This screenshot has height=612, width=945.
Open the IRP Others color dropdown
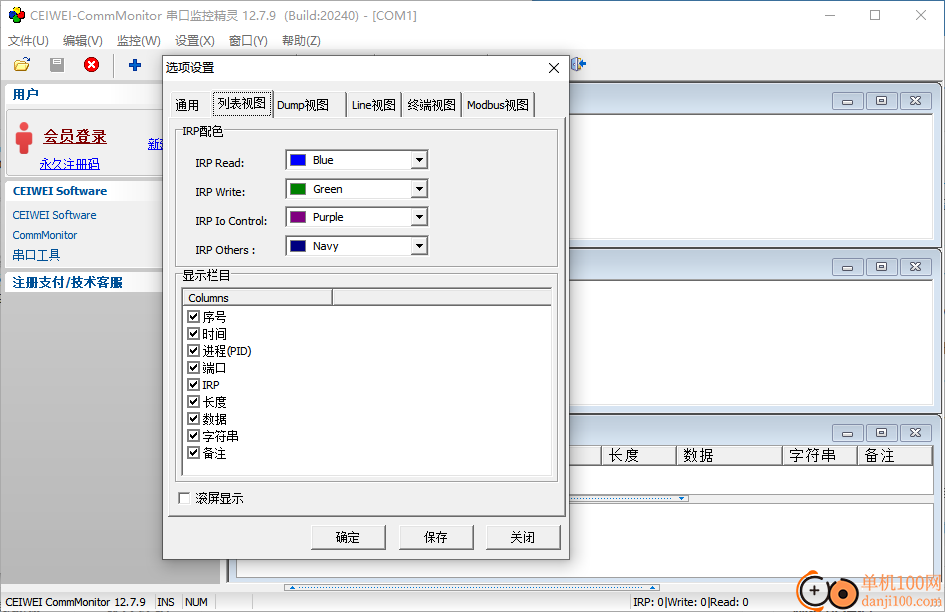coord(419,246)
